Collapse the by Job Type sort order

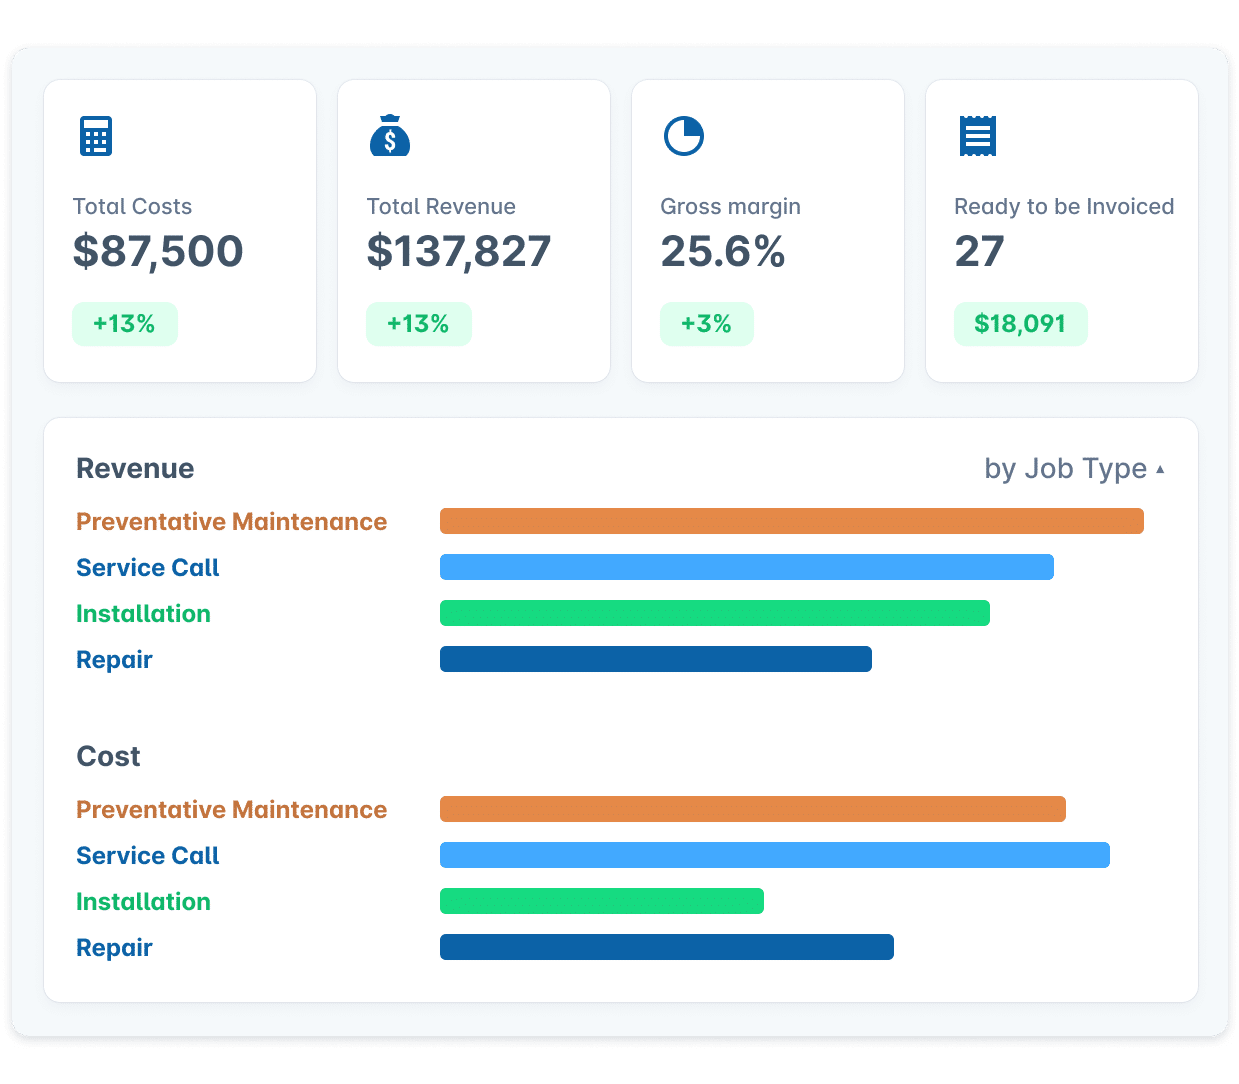coord(1160,467)
